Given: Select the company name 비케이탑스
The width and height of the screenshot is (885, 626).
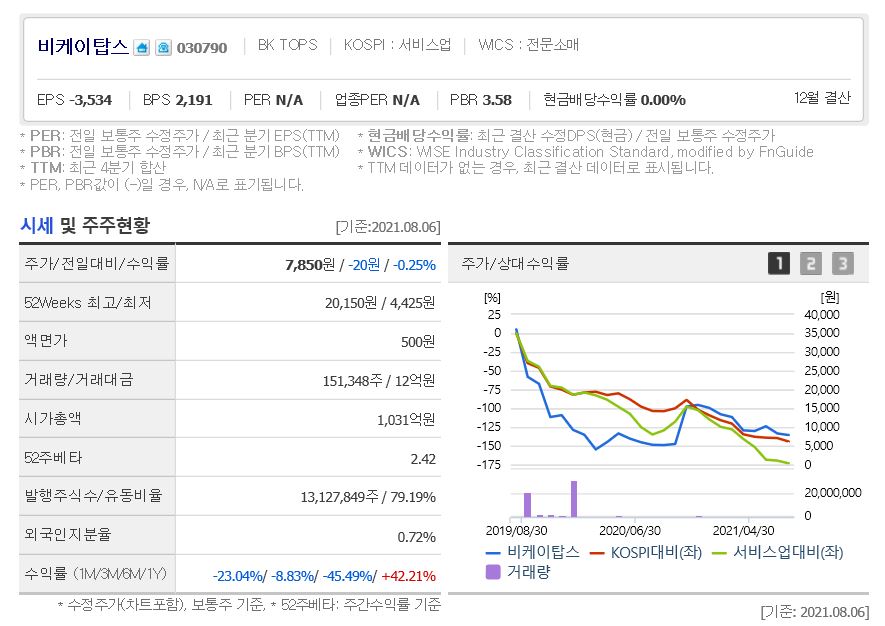Looking at the screenshot, I should point(83,46).
